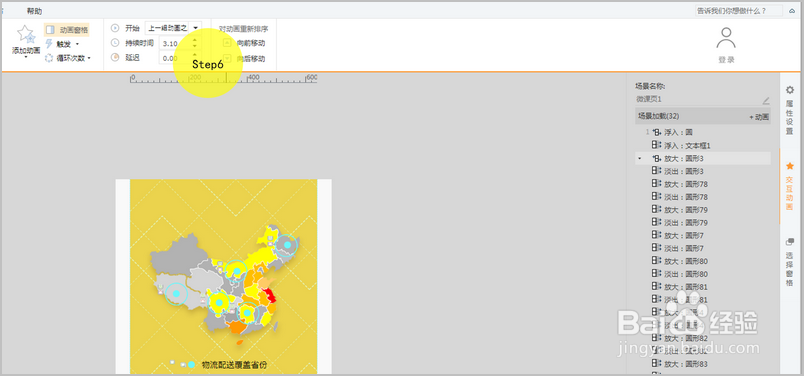Click the icon beside 淡出：图形78
The image size is (804, 376).
[656, 196]
